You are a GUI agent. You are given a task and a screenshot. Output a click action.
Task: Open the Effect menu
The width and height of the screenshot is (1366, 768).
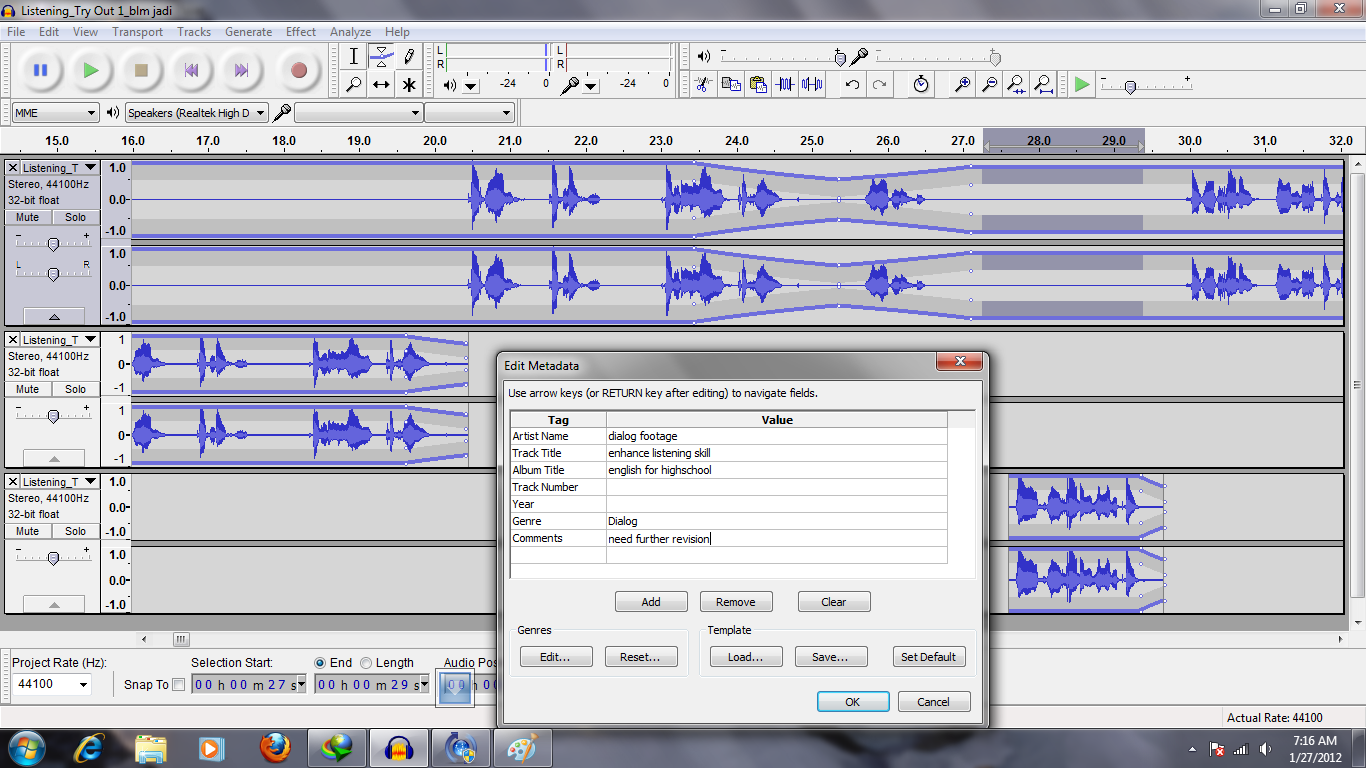click(x=301, y=32)
